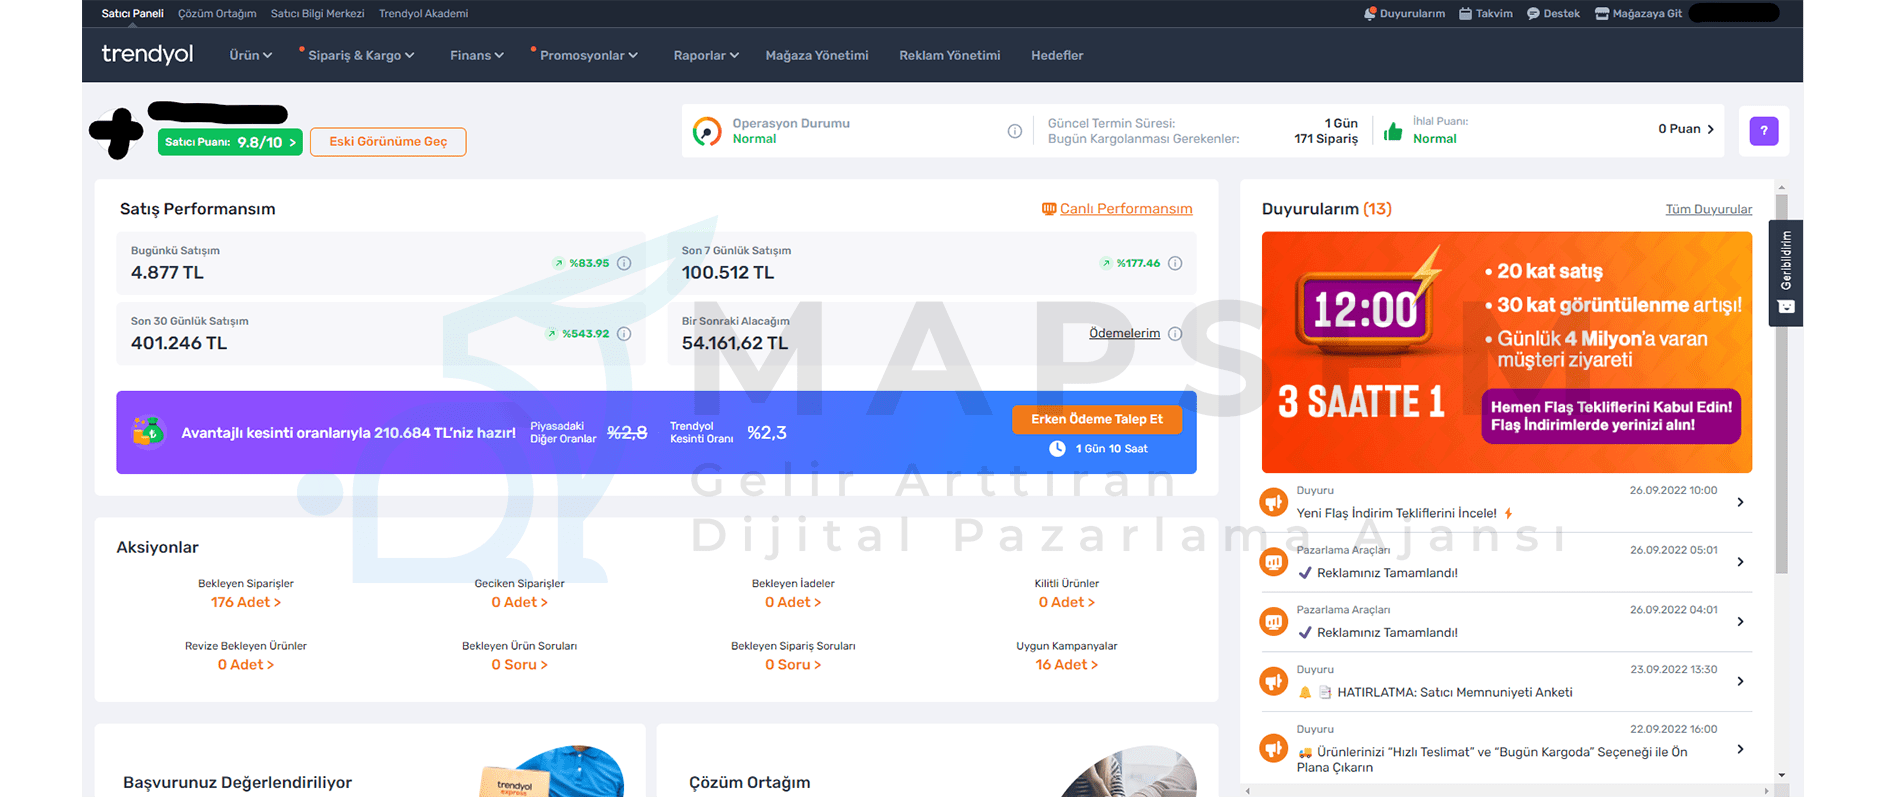Viewport: 1887px width, 797px height.
Task: Click the flash sale 3 SAATTE 1 banner
Action: click(x=1506, y=352)
